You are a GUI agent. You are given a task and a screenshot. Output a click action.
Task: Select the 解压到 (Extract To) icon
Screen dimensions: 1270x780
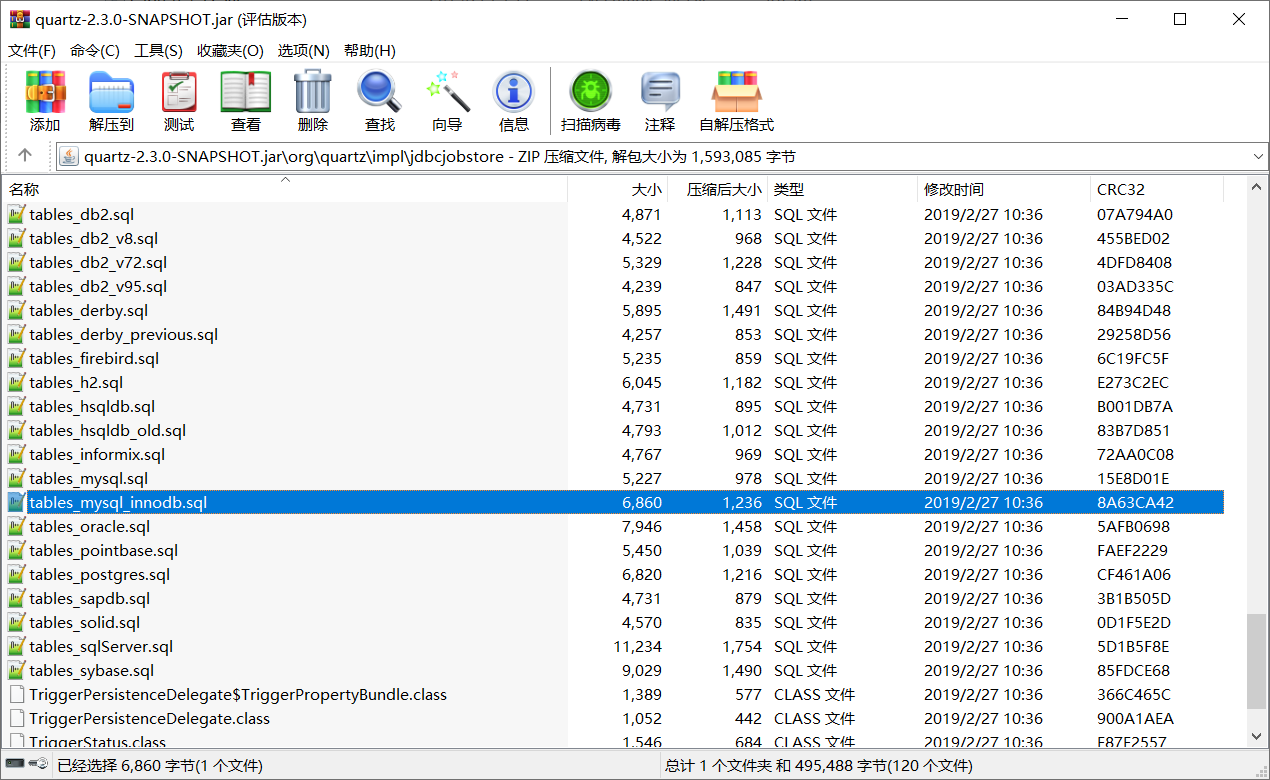click(111, 100)
